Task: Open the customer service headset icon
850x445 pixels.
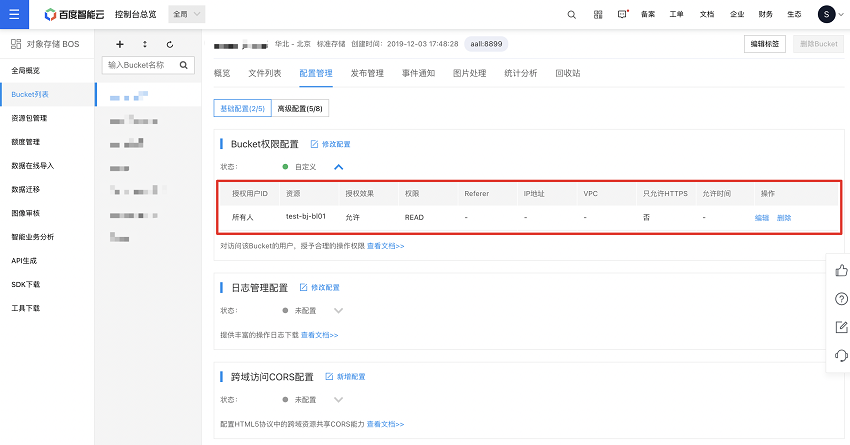Action: (x=841, y=356)
